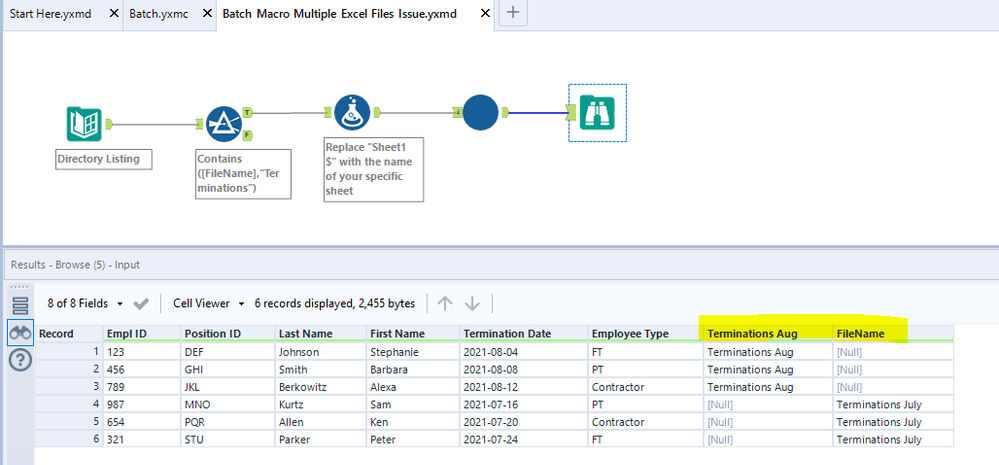Open the Results metadata list view icon

(20, 306)
